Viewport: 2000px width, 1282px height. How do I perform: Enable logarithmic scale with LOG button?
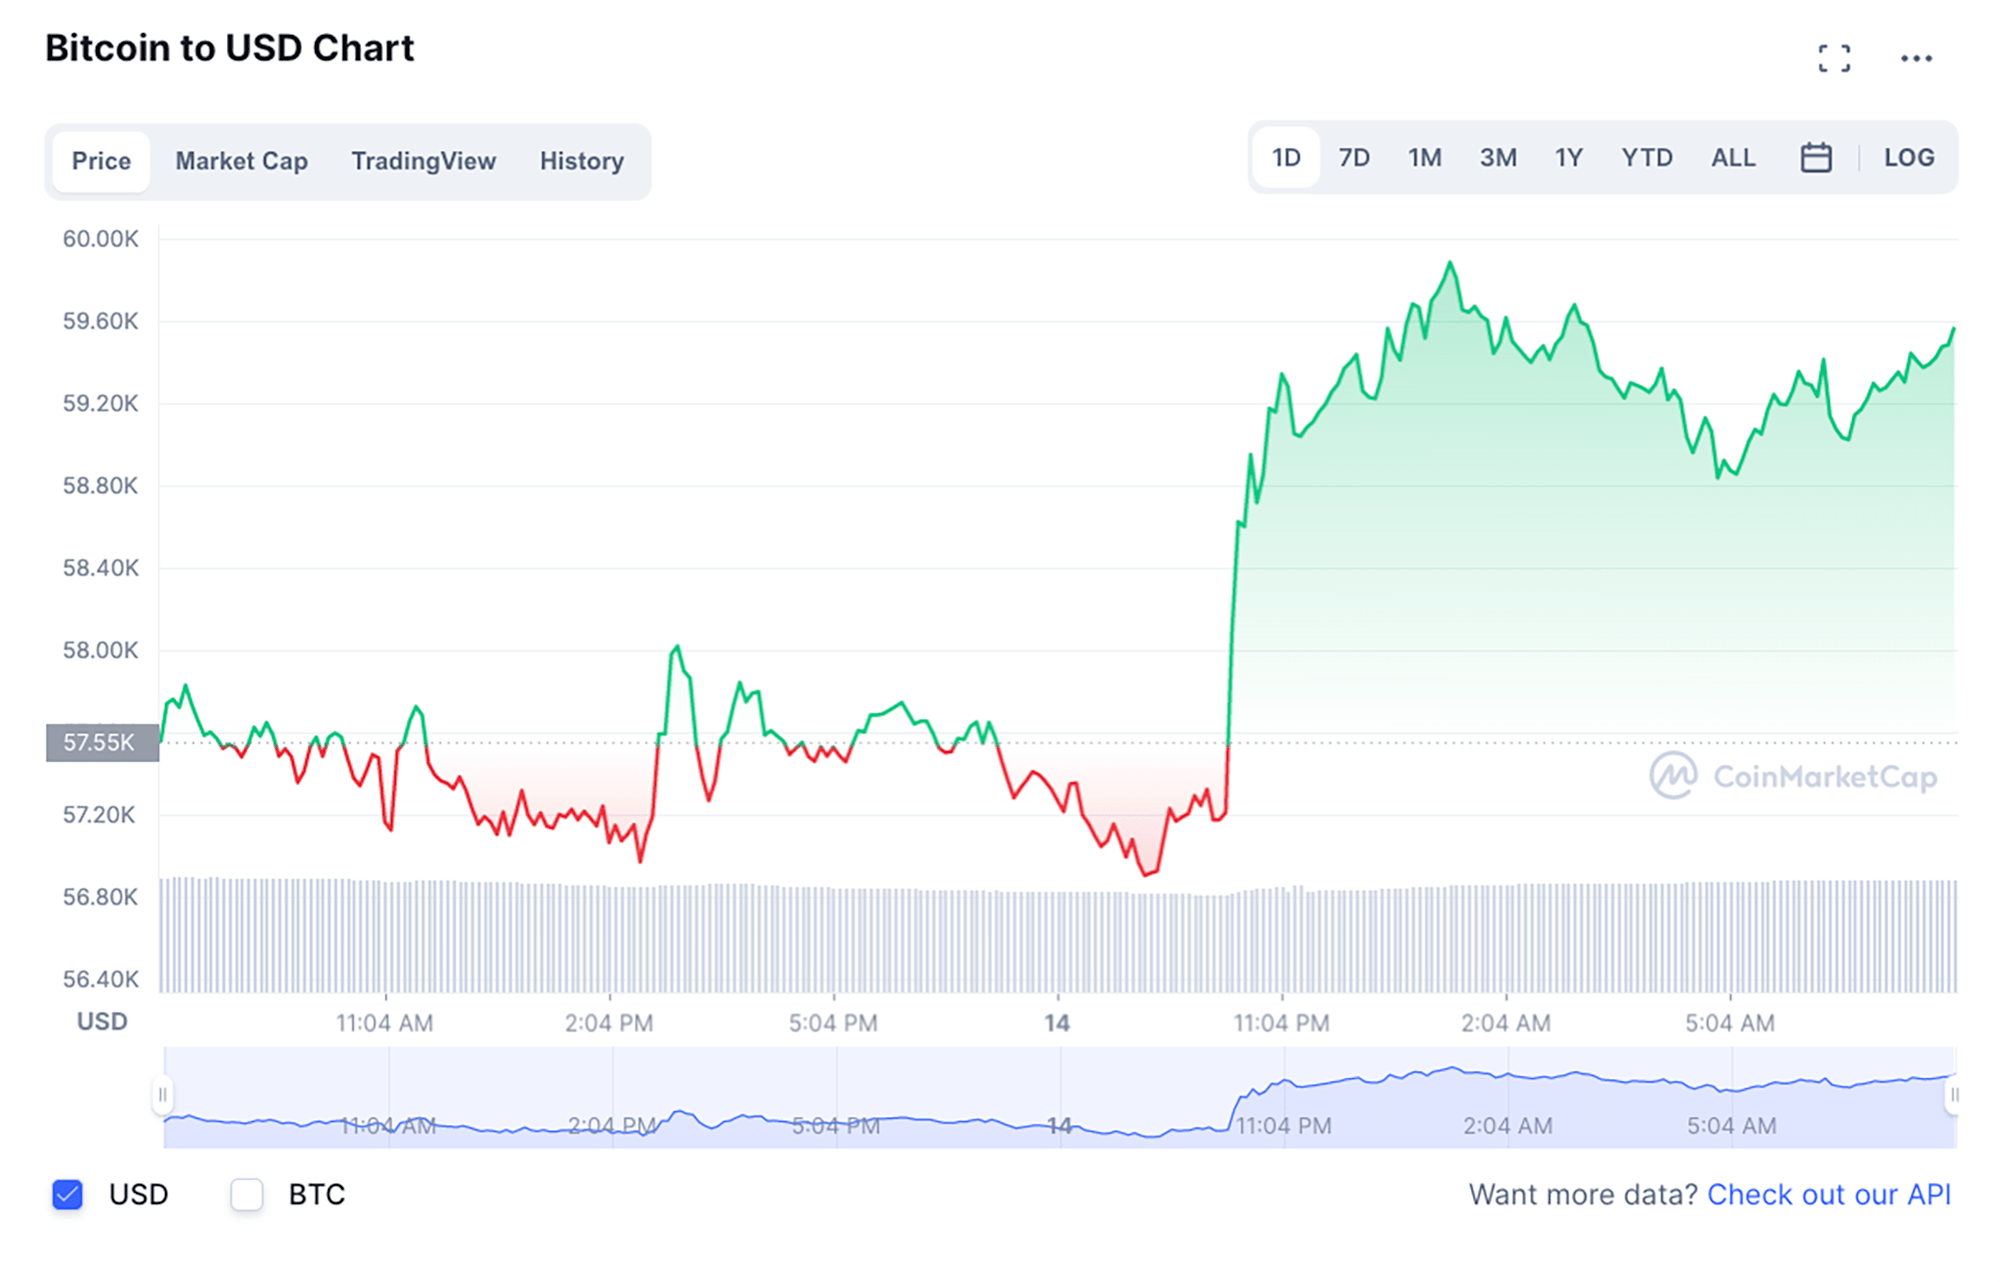pyautogui.click(x=1909, y=157)
